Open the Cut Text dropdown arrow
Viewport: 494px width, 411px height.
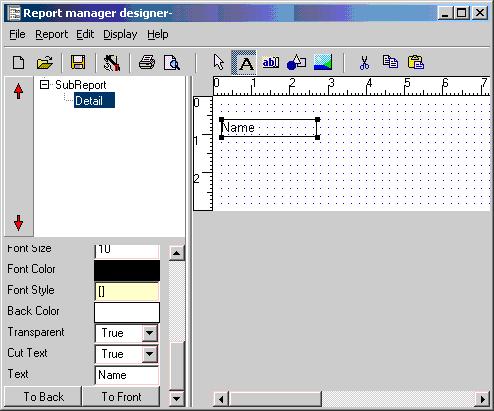[150, 354]
